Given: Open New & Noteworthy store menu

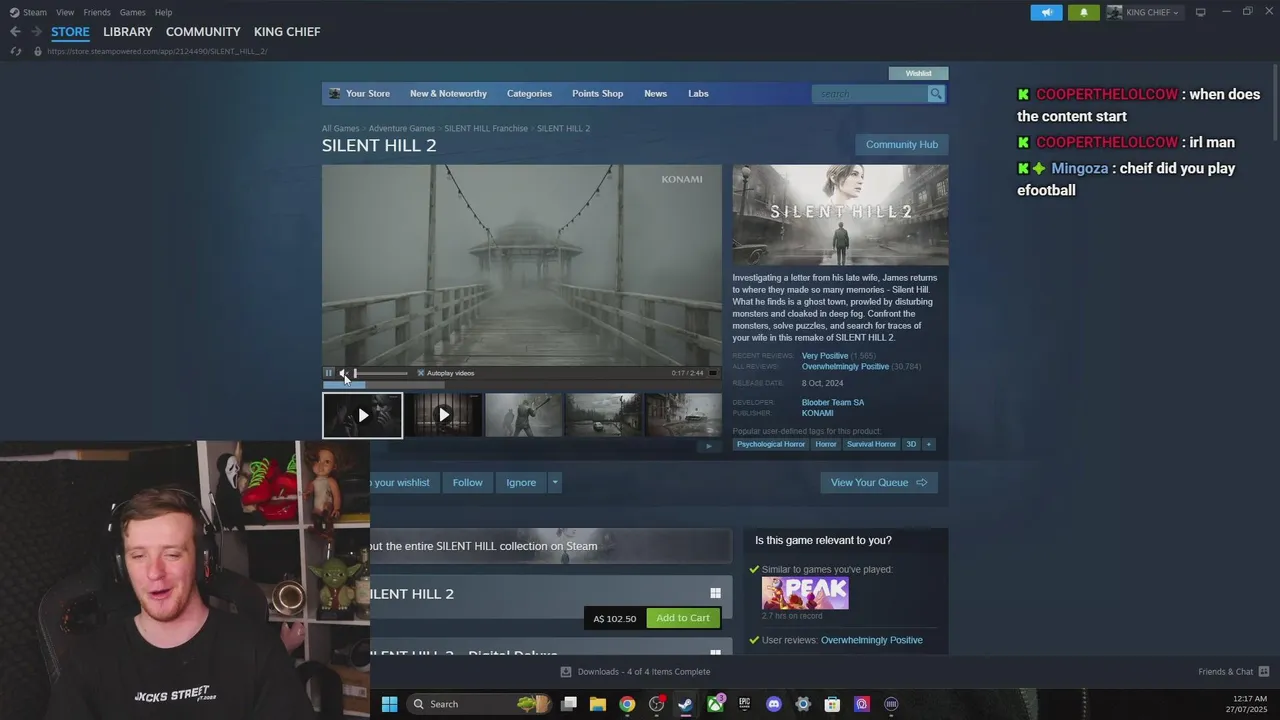Looking at the screenshot, I should click(448, 94).
